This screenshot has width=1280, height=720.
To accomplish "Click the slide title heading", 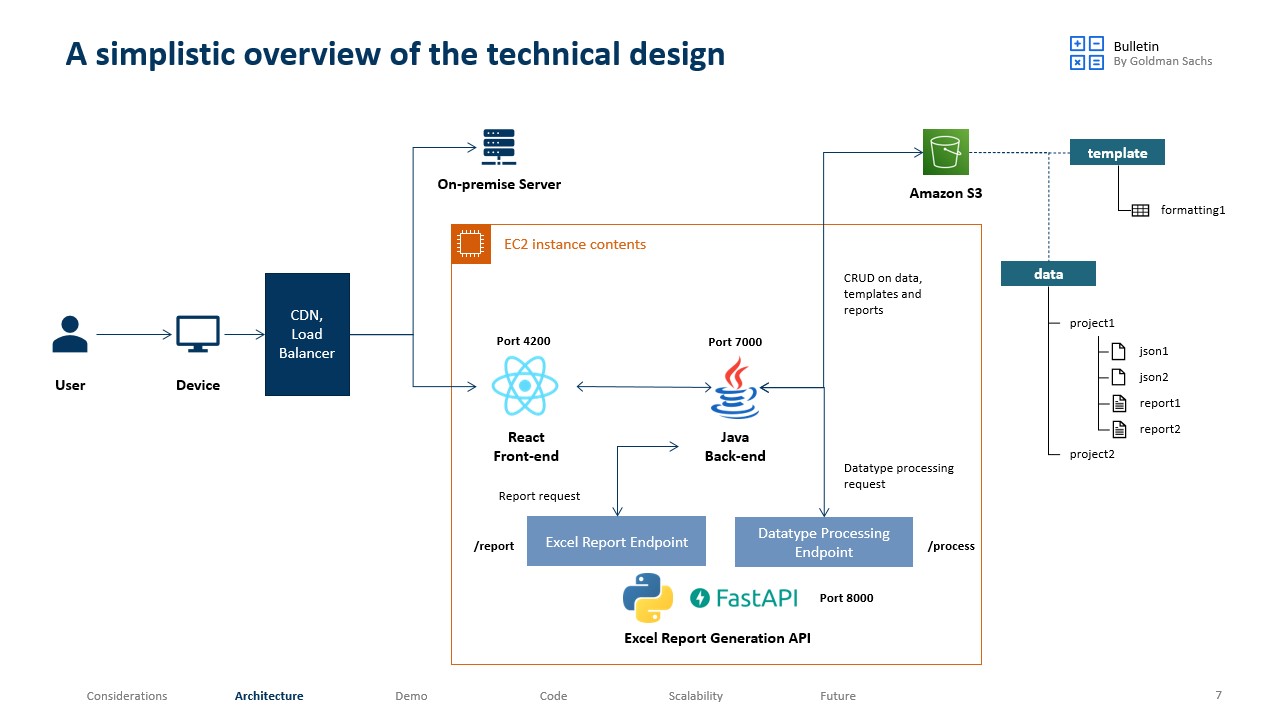I will [395, 53].
